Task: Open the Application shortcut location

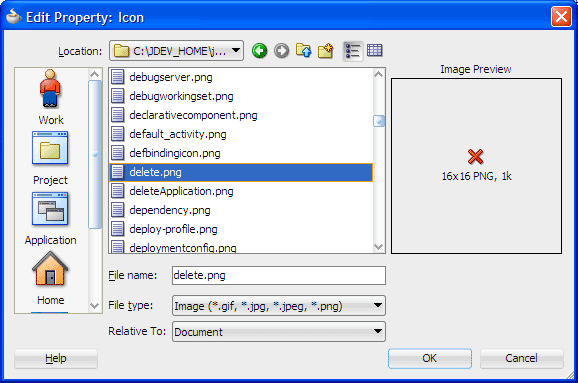Action: [51, 219]
